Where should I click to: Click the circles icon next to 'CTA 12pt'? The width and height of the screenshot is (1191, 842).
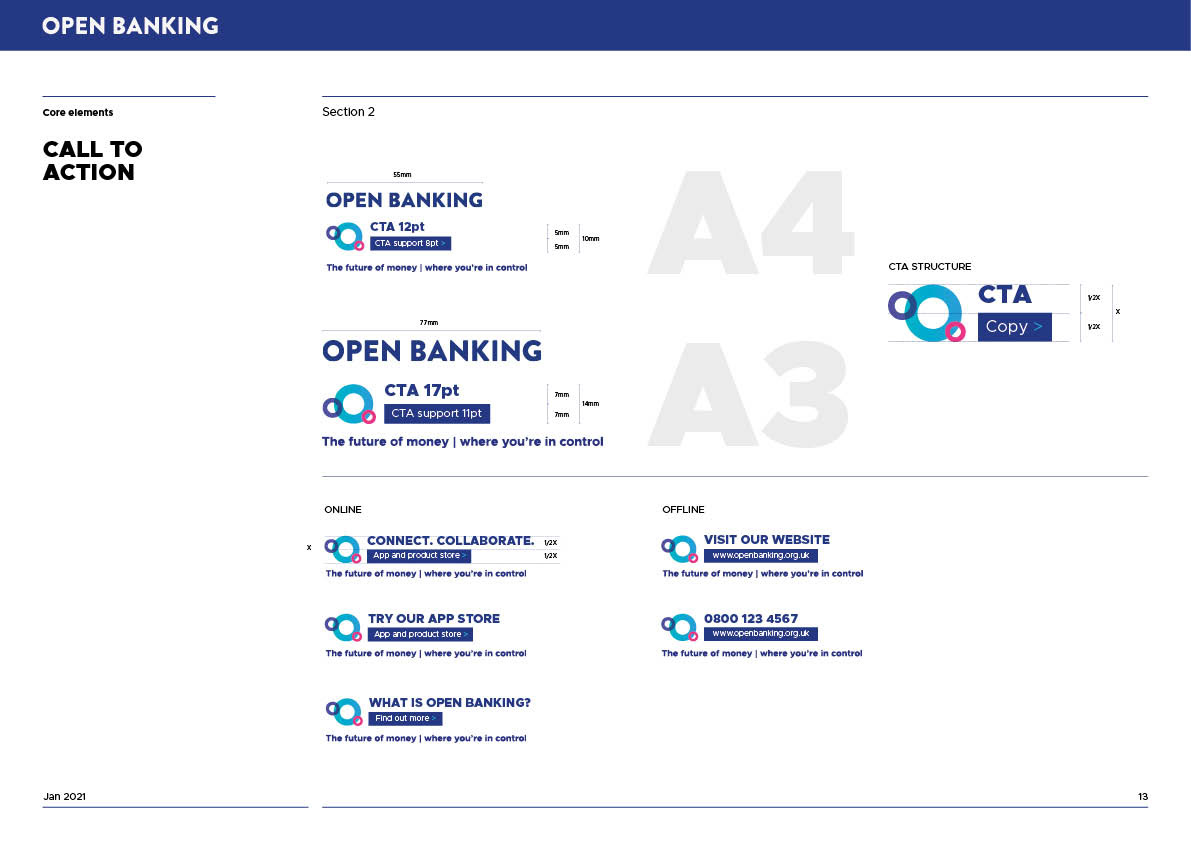pos(346,237)
